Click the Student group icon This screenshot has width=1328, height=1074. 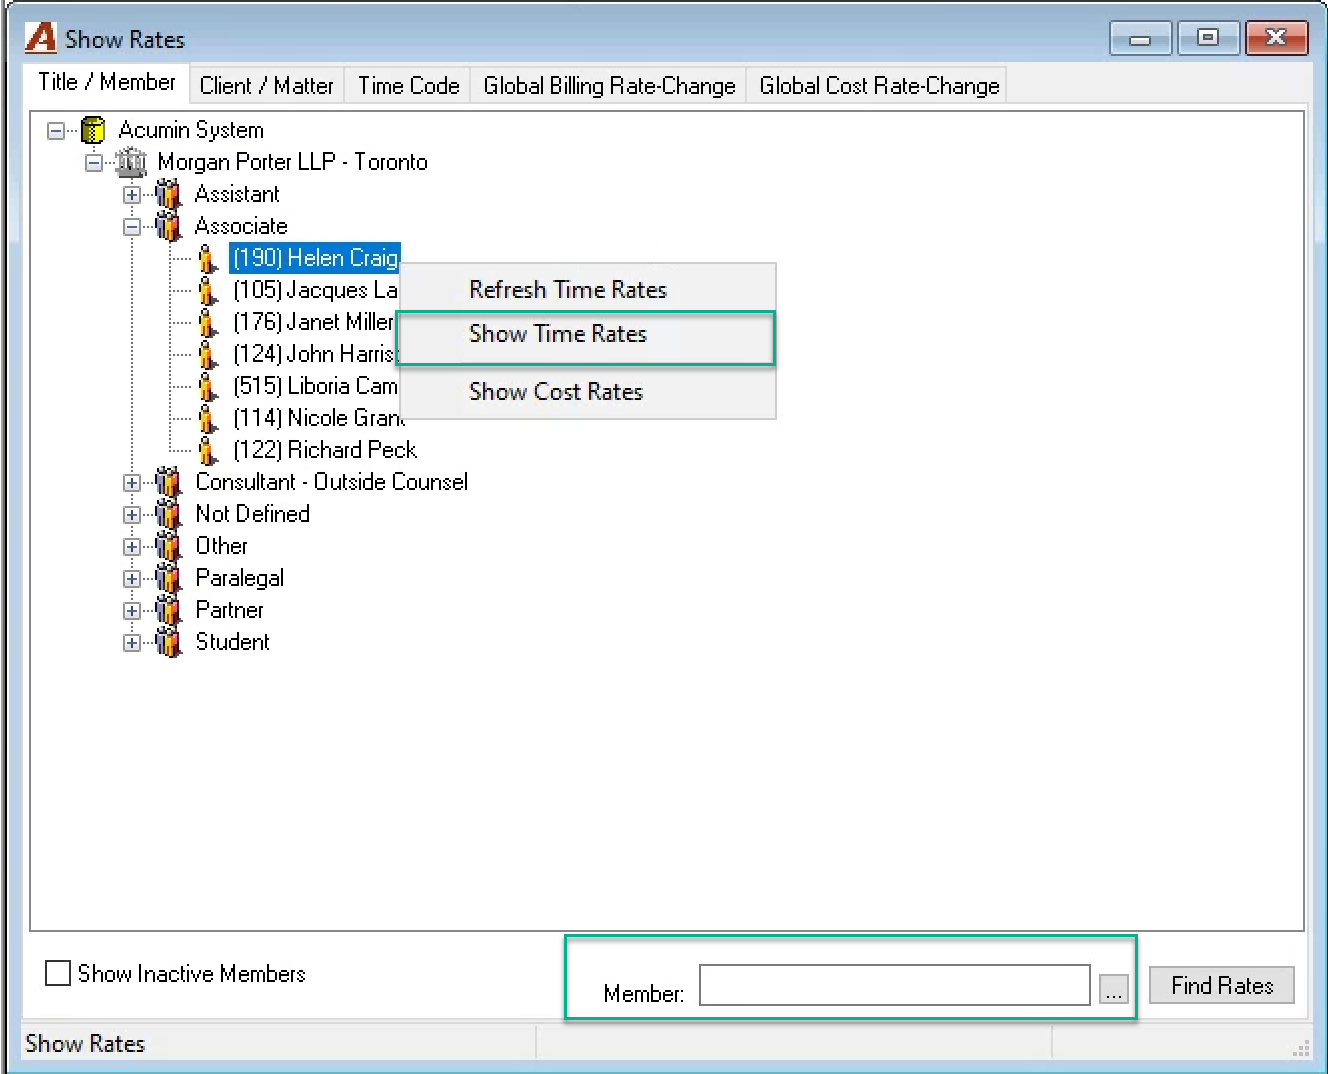tap(169, 642)
